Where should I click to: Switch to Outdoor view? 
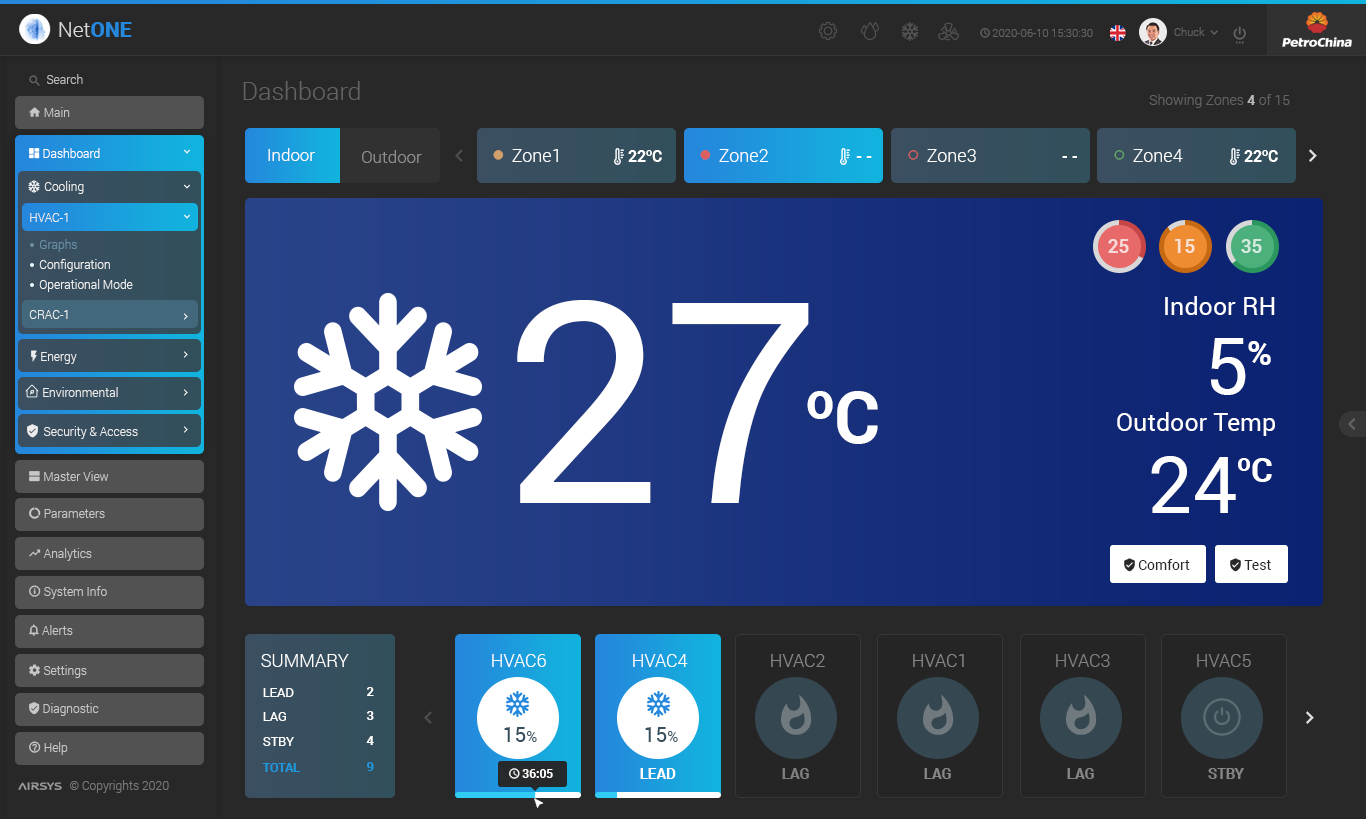point(391,157)
